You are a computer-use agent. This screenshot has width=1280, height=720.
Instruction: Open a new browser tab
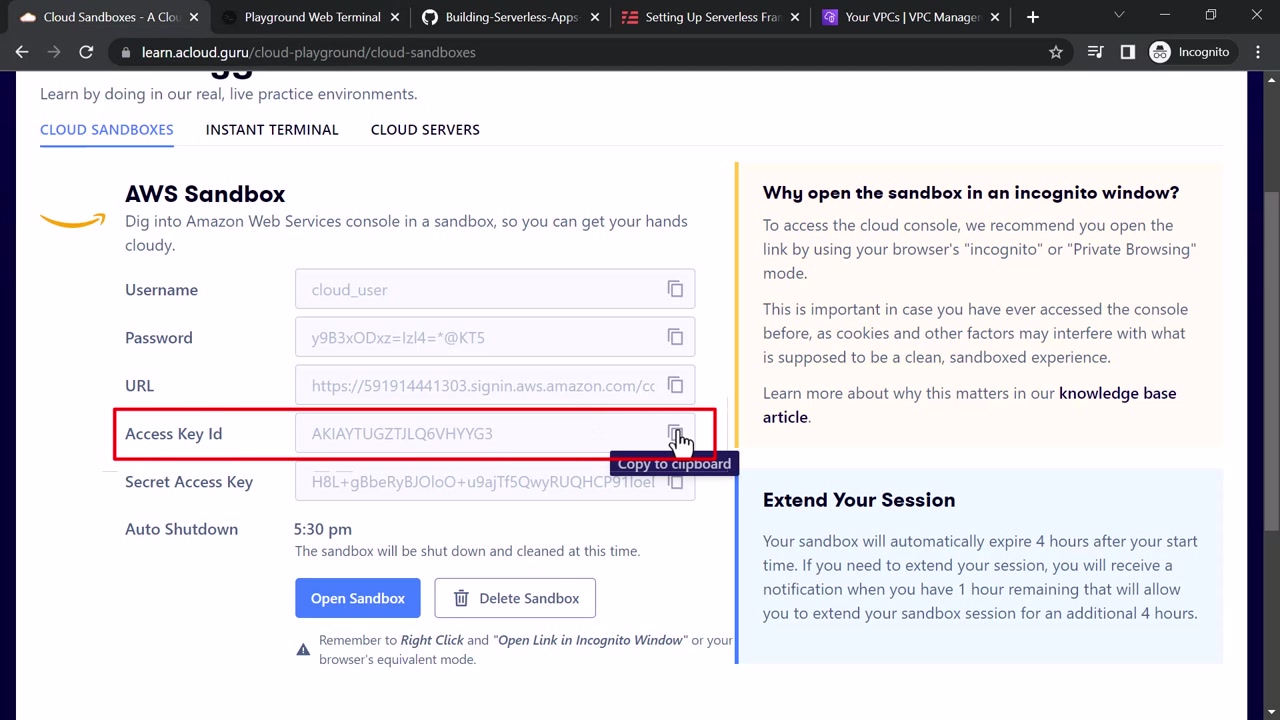pyautogui.click(x=1033, y=17)
